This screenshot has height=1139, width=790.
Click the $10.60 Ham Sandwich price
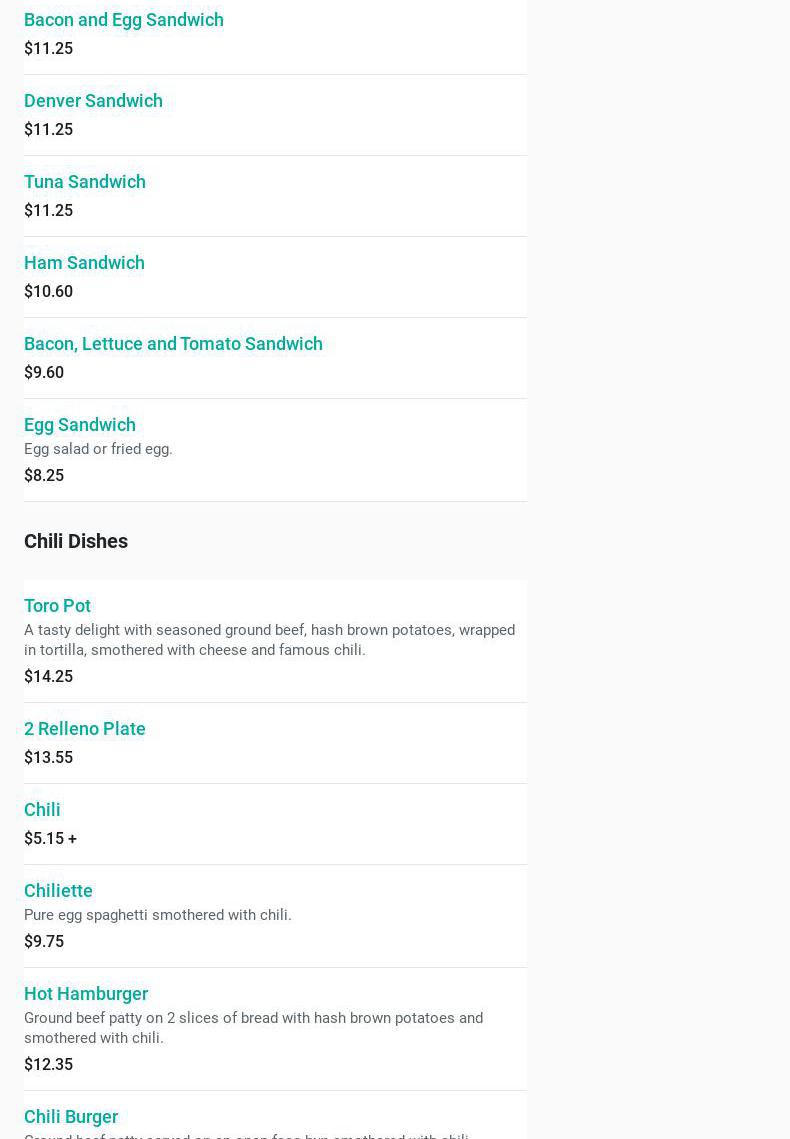(48, 292)
